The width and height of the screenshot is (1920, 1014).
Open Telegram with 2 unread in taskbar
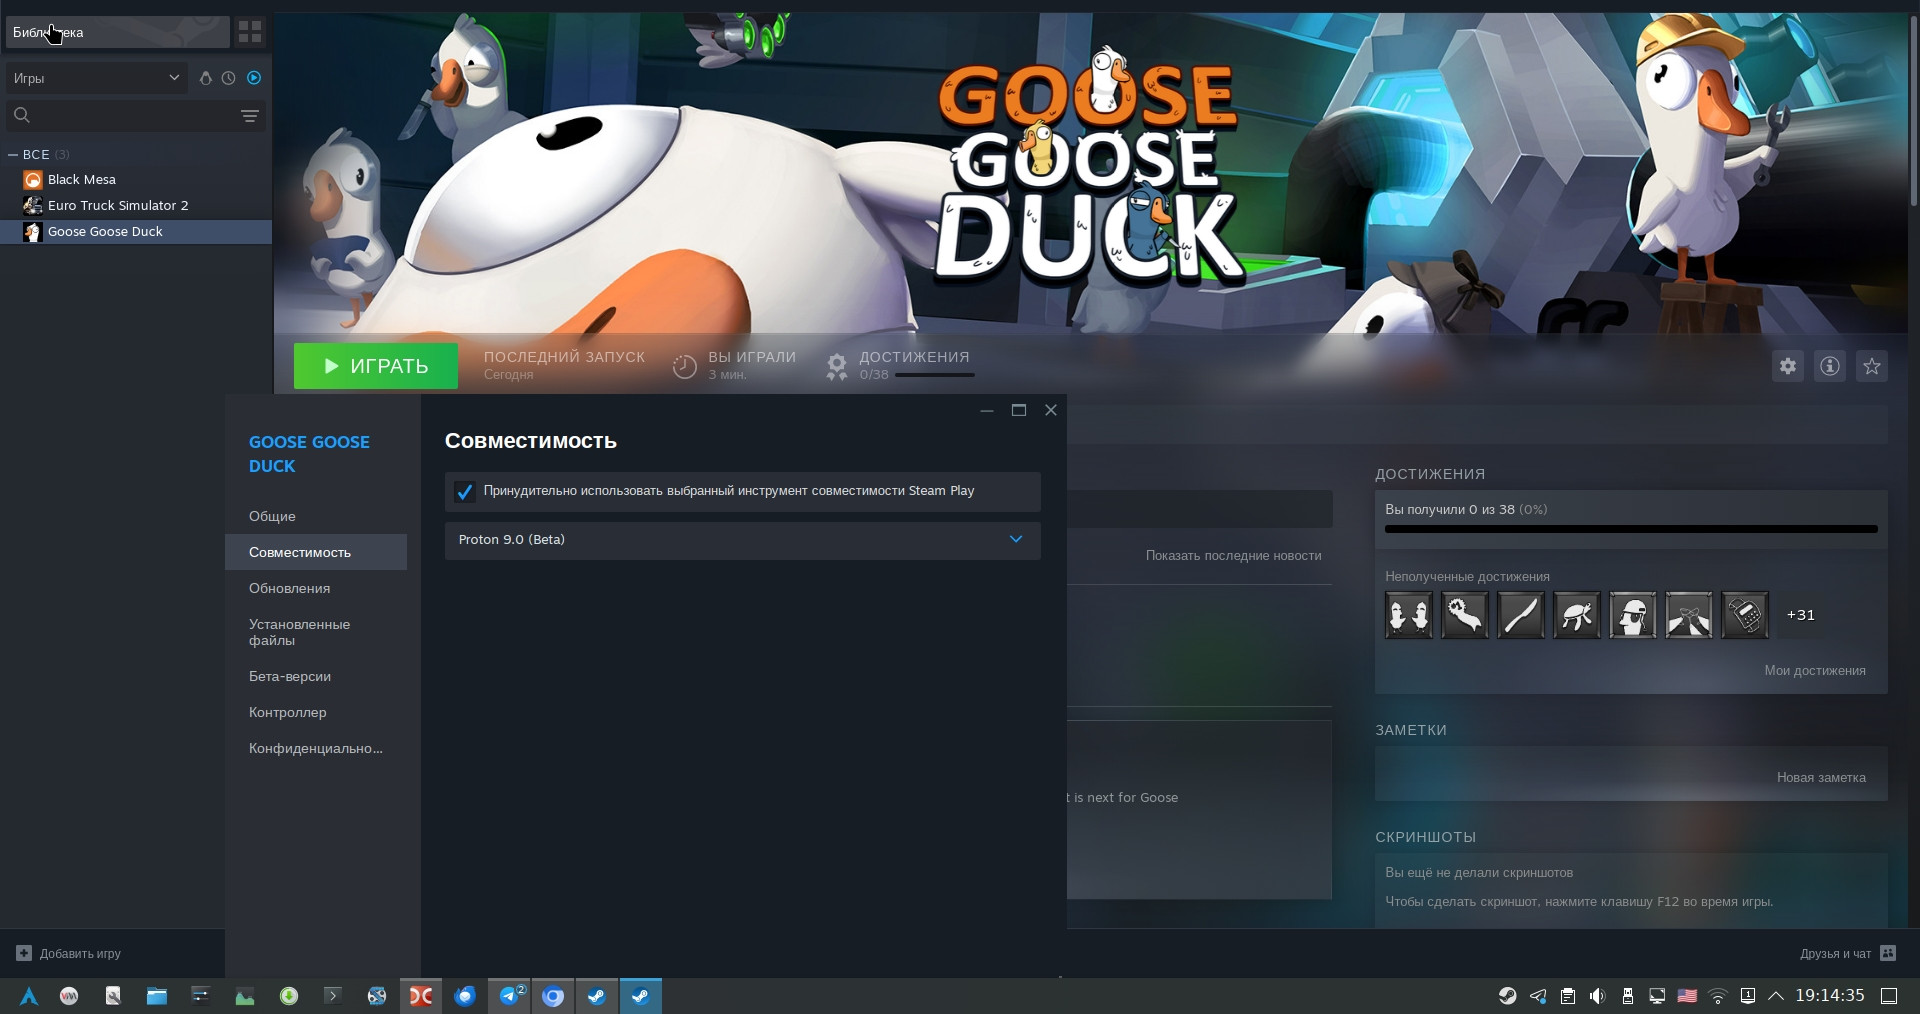click(x=509, y=996)
